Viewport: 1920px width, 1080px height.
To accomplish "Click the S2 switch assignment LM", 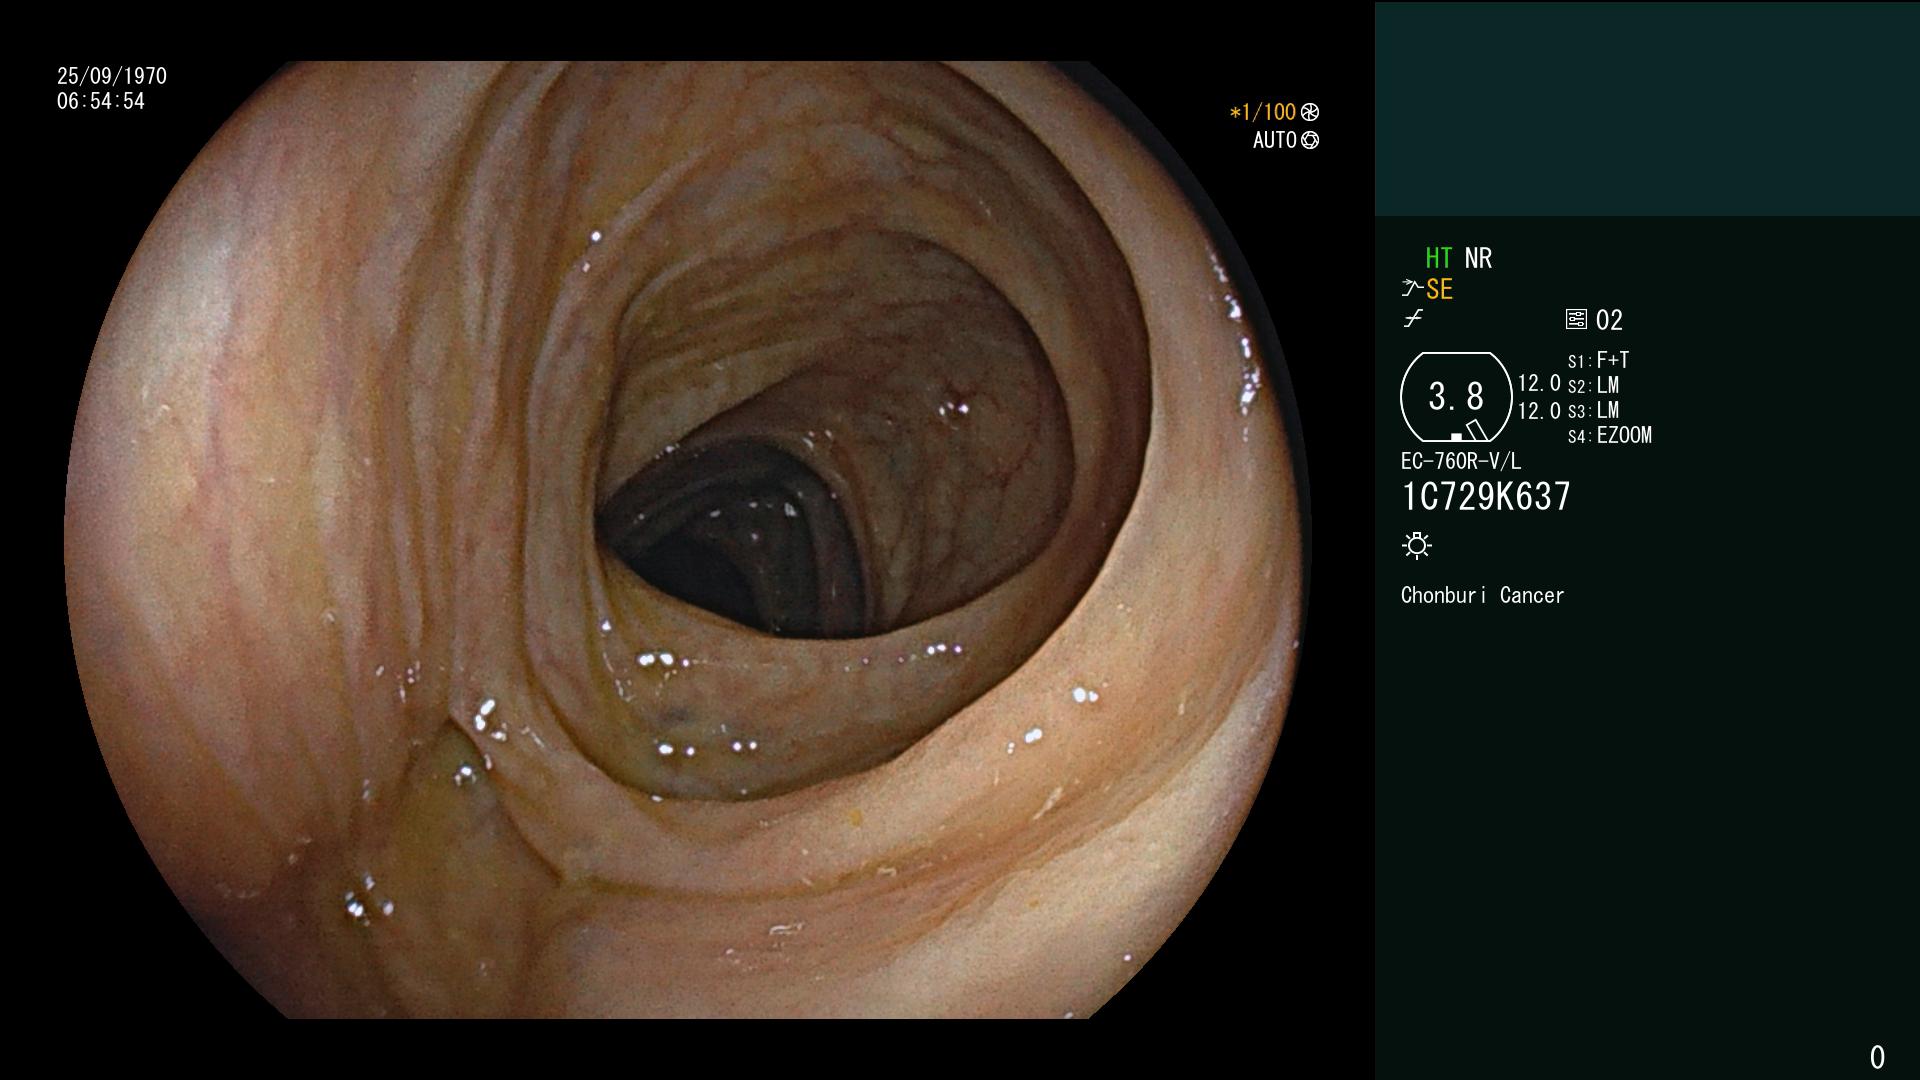I will 1608,385.
